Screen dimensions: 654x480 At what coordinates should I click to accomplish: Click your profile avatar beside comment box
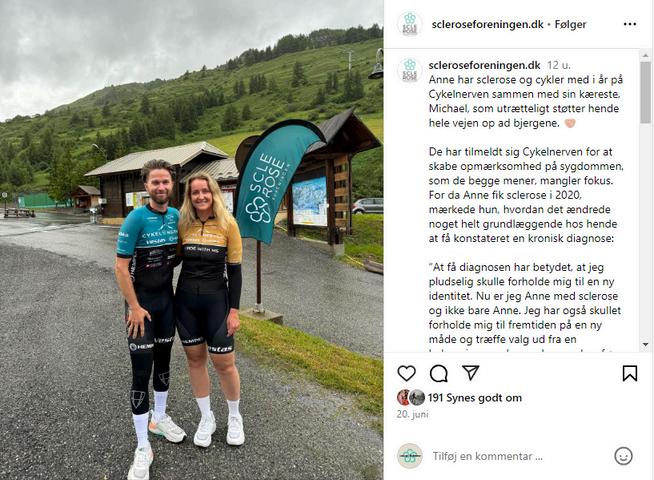[410, 456]
